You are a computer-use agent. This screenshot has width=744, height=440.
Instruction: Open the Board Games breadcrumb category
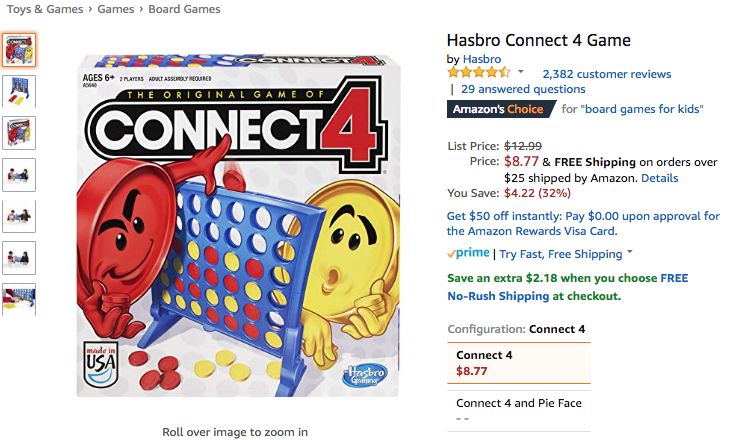pos(184,10)
